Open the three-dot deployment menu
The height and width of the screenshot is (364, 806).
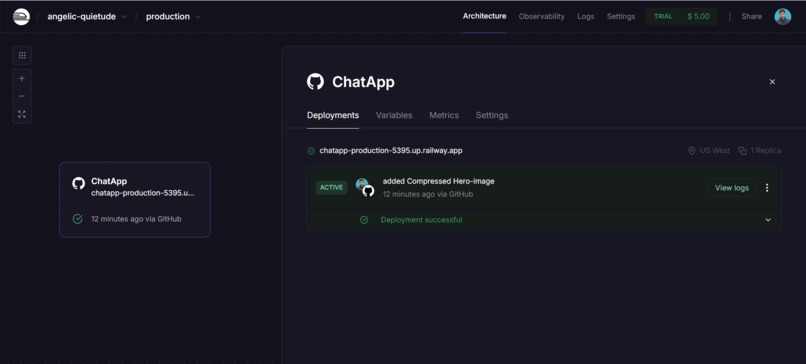(767, 188)
